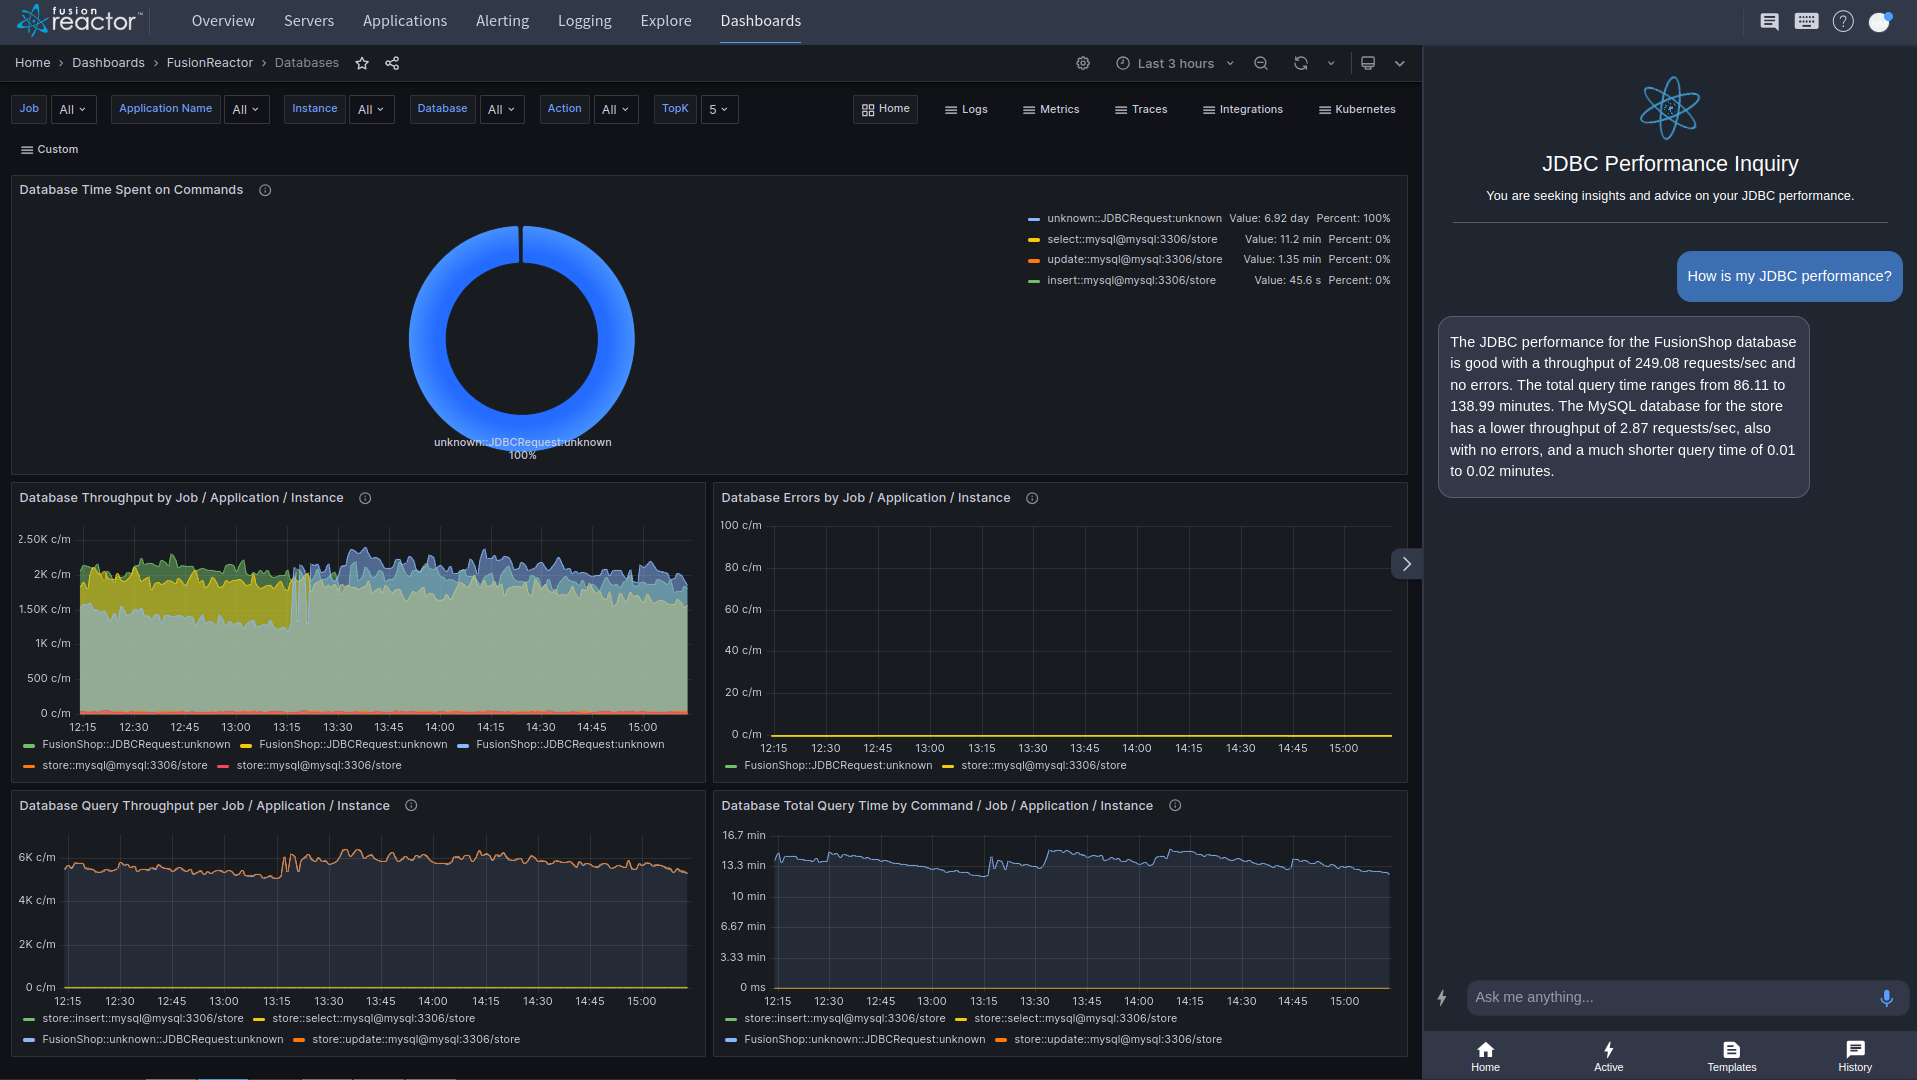Refresh the dashboard
Image resolution: width=1917 pixels, height=1080 pixels.
(x=1301, y=63)
